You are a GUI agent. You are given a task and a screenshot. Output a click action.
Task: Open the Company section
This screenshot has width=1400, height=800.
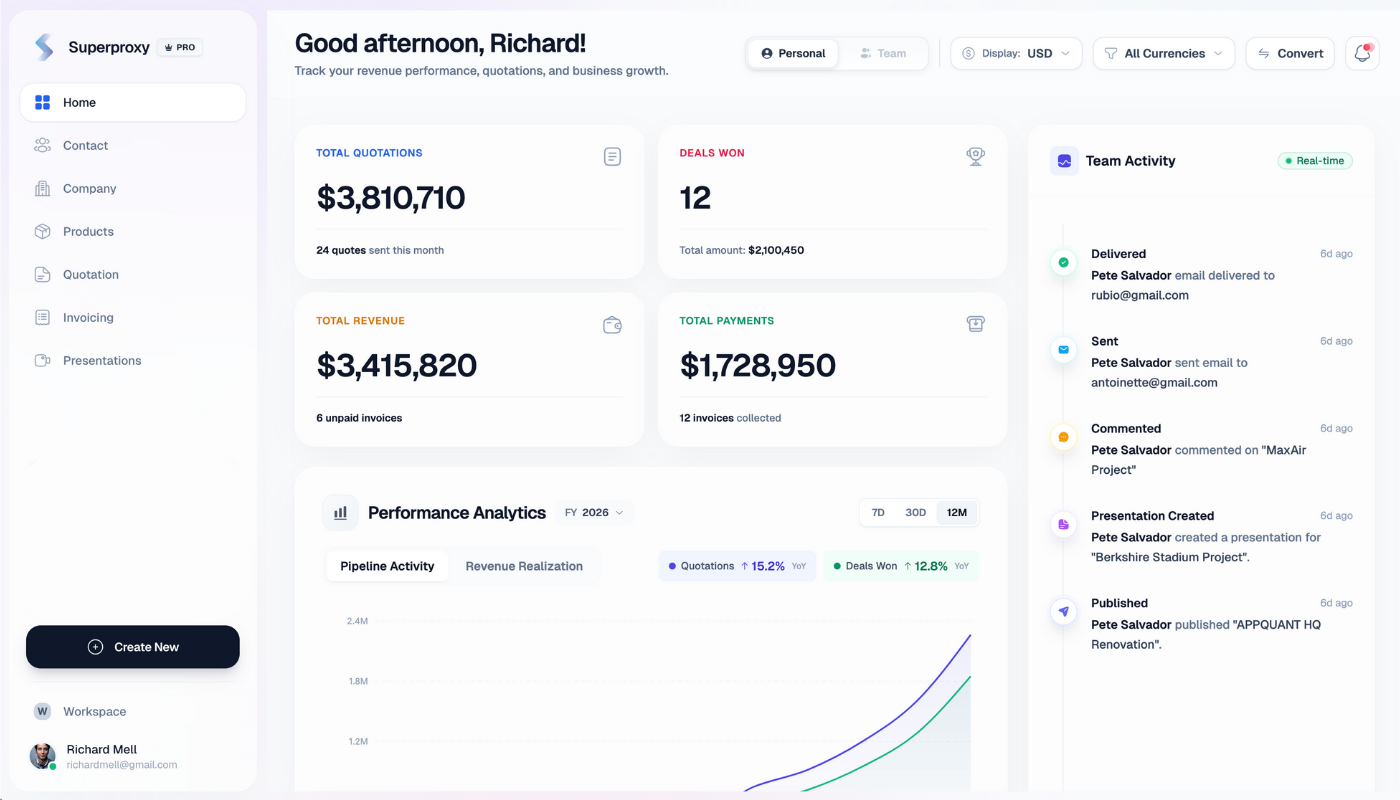133,188
